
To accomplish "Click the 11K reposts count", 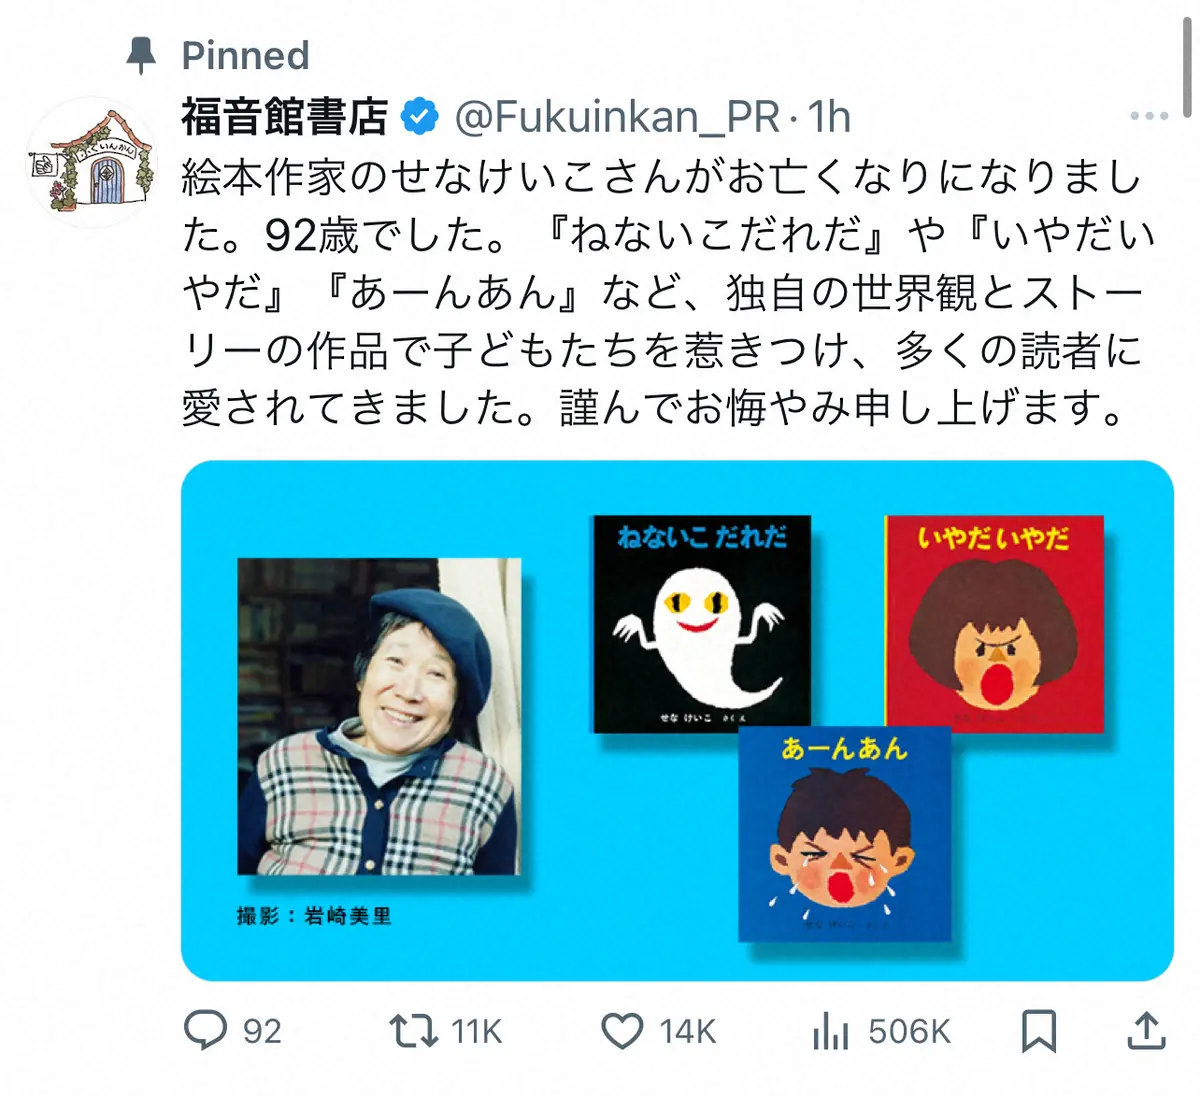I will (x=477, y=1031).
